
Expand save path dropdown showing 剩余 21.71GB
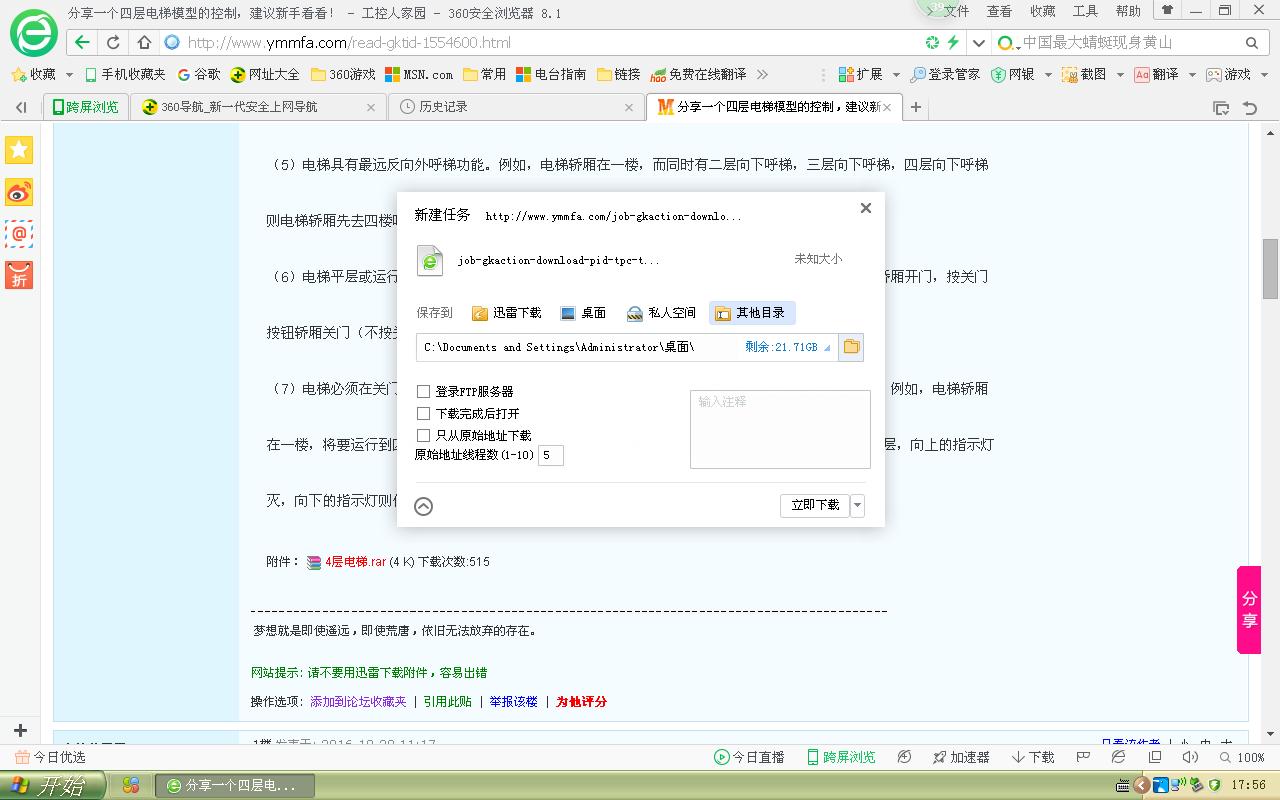(x=827, y=348)
